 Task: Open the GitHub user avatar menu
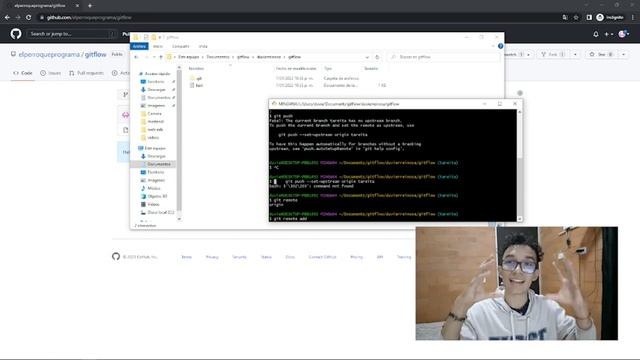(624, 34)
